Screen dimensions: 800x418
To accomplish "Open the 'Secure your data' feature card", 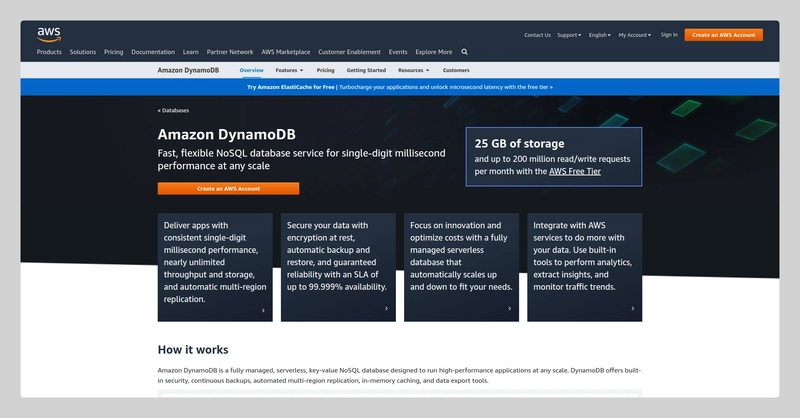I will click(338, 267).
